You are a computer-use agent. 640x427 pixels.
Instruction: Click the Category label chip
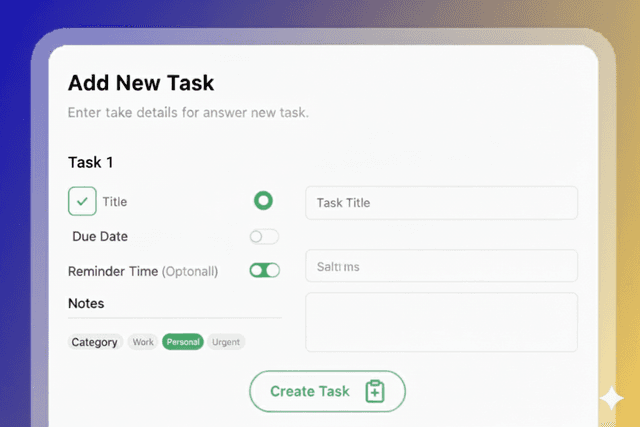coord(95,342)
